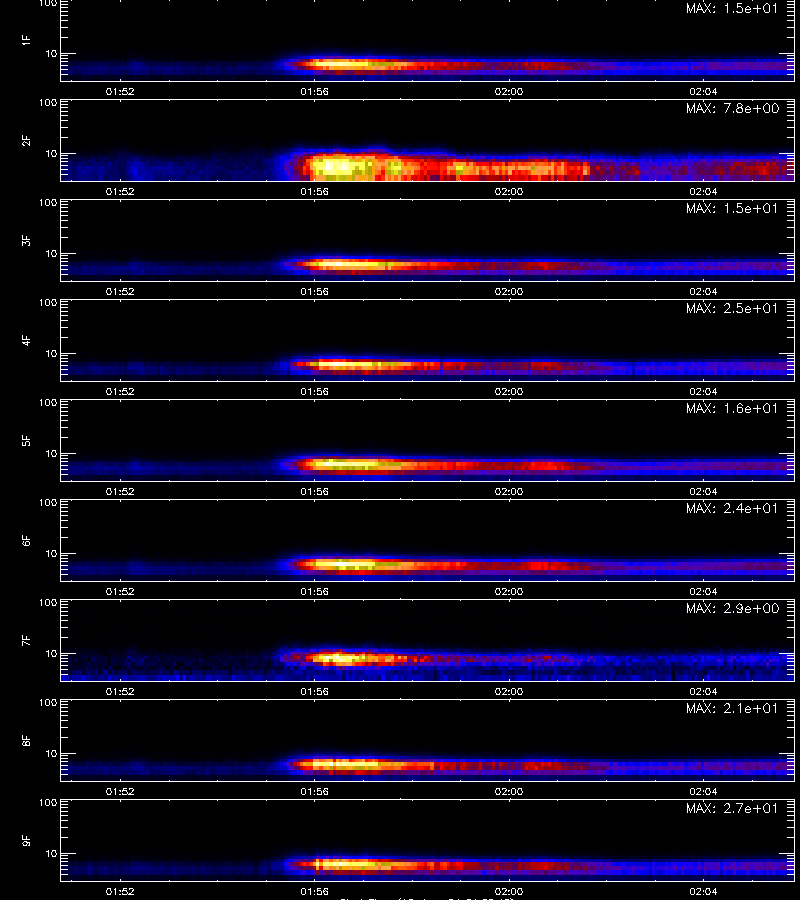Click the MAX: 1.6e+01 label
Screen dimensions: 800x900
pyautogui.click(x=732, y=408)
